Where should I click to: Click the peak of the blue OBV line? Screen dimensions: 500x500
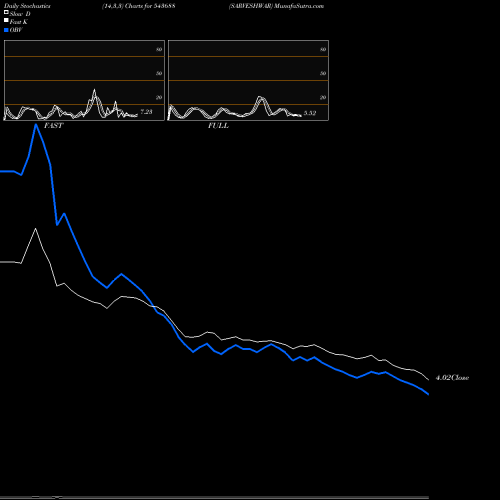[x=36, y=125]
